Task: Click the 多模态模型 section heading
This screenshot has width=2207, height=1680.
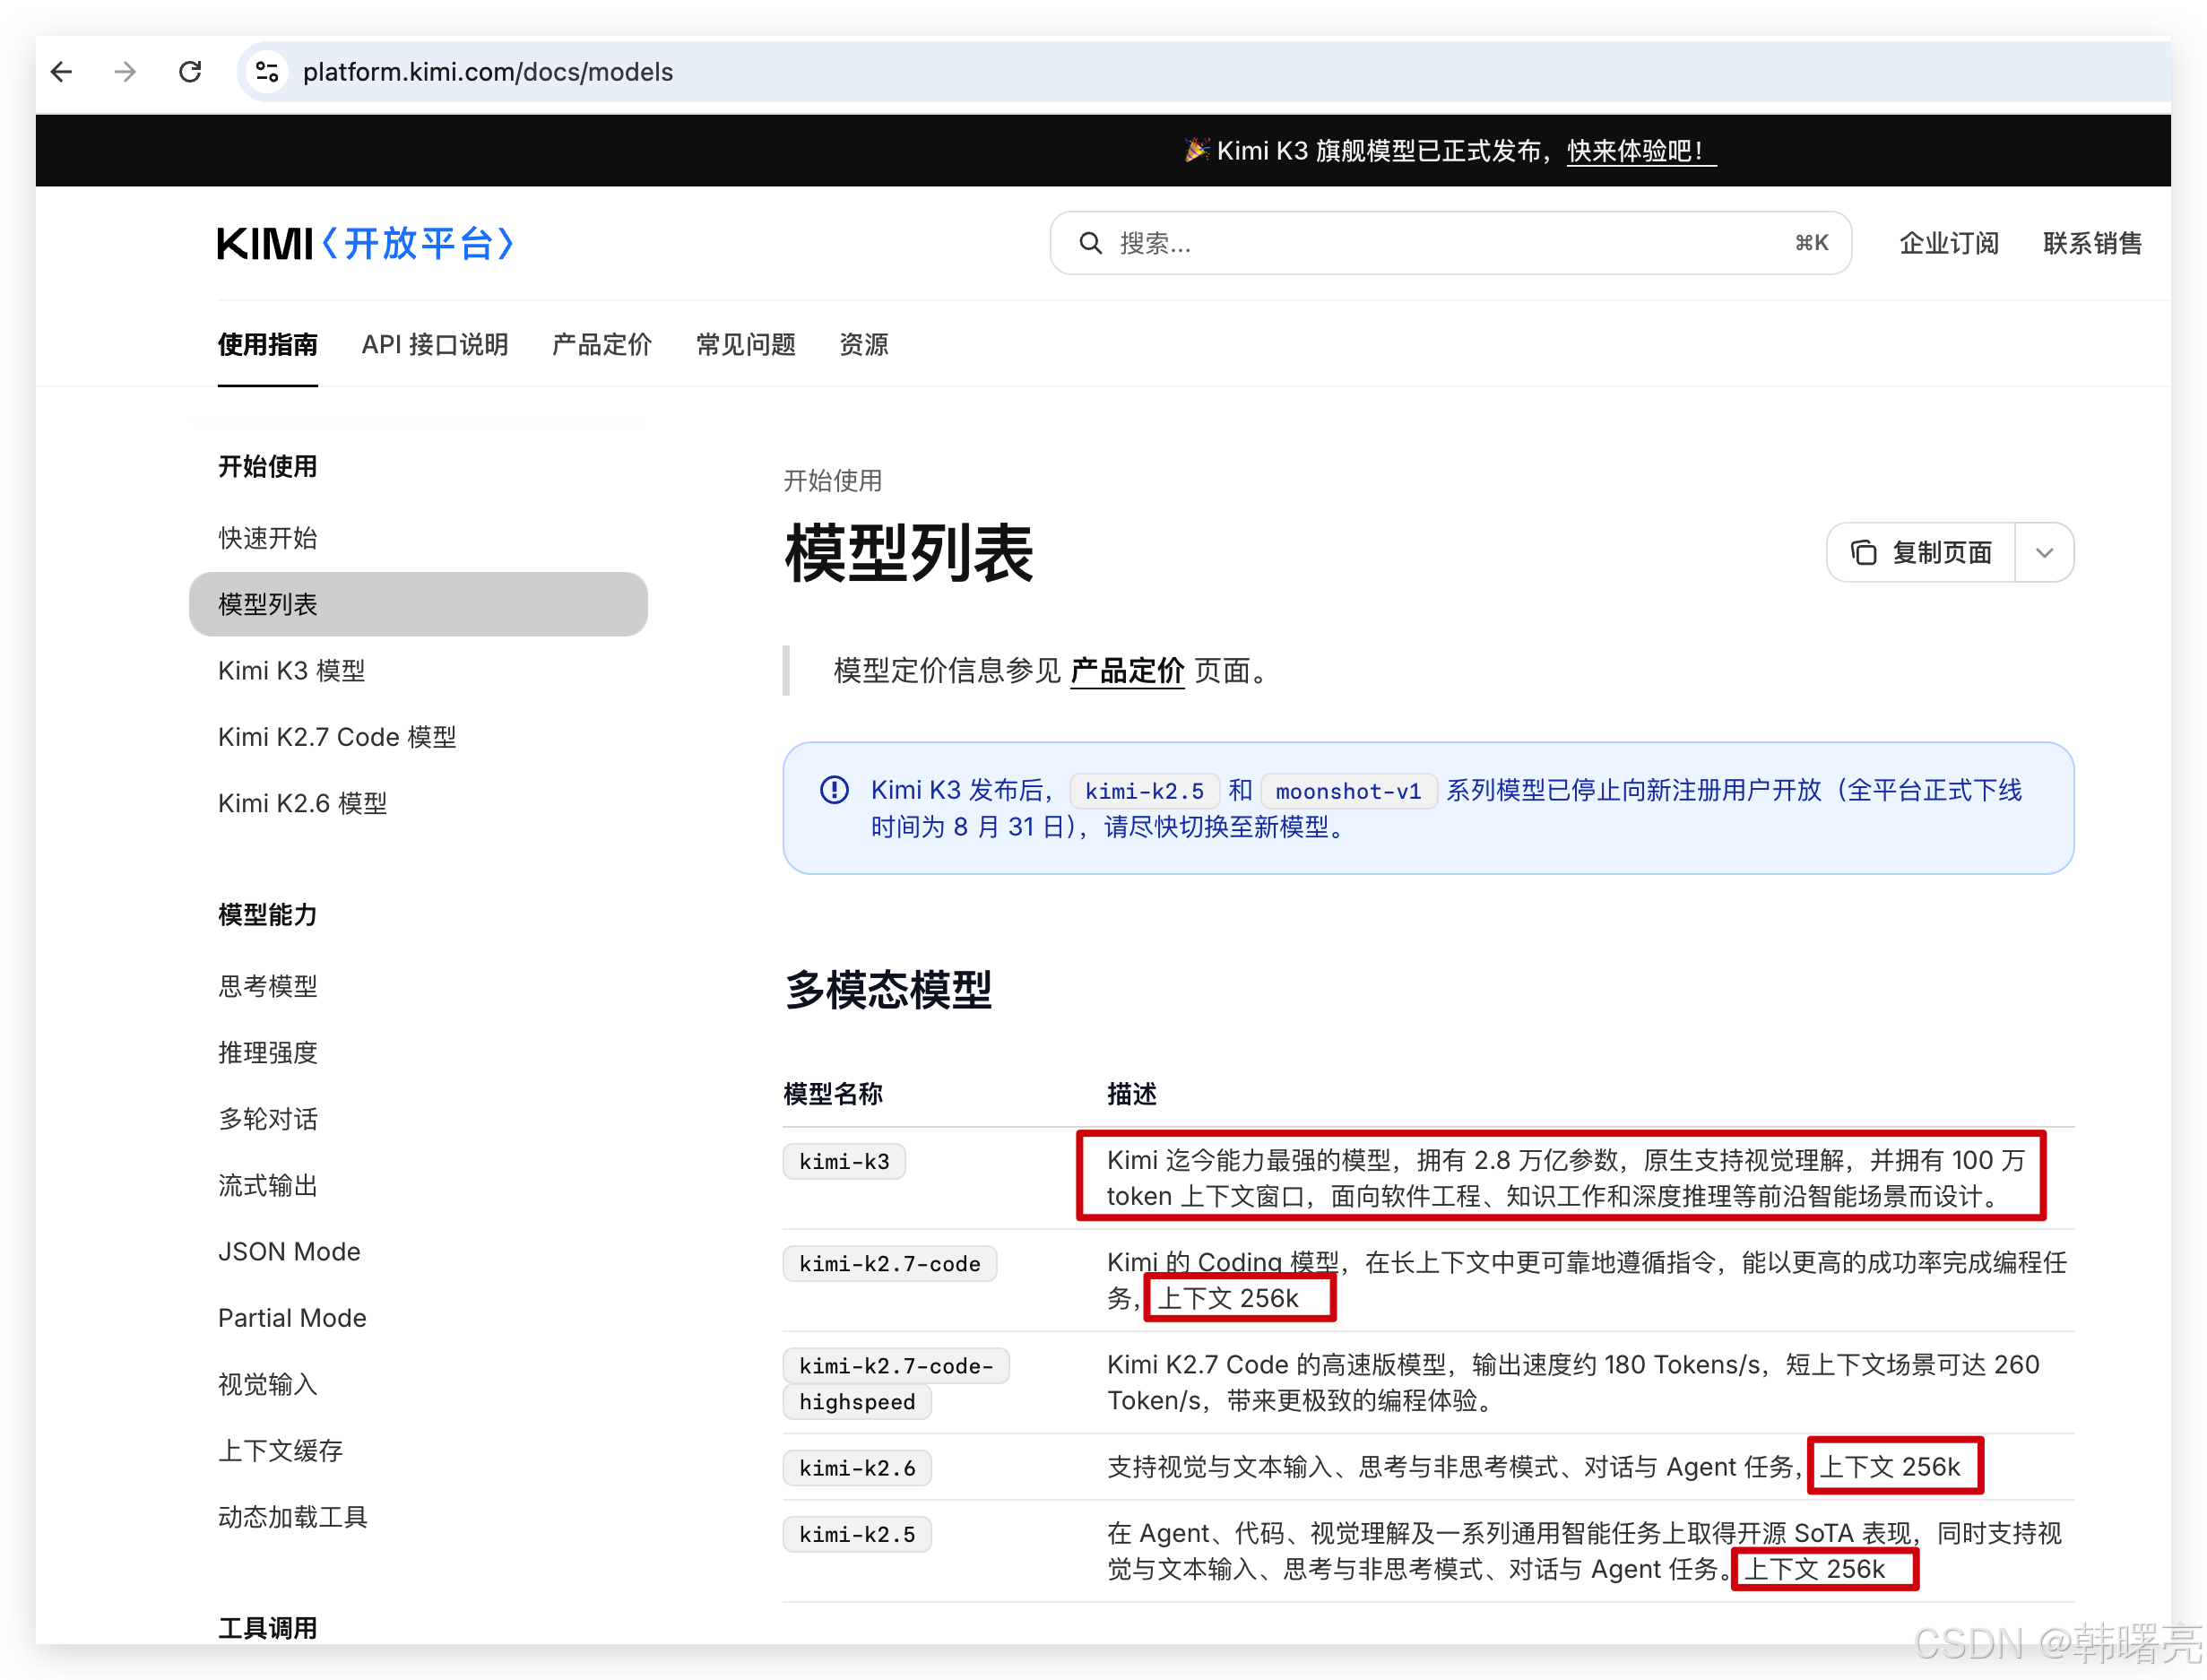Action: pos(888,990)
